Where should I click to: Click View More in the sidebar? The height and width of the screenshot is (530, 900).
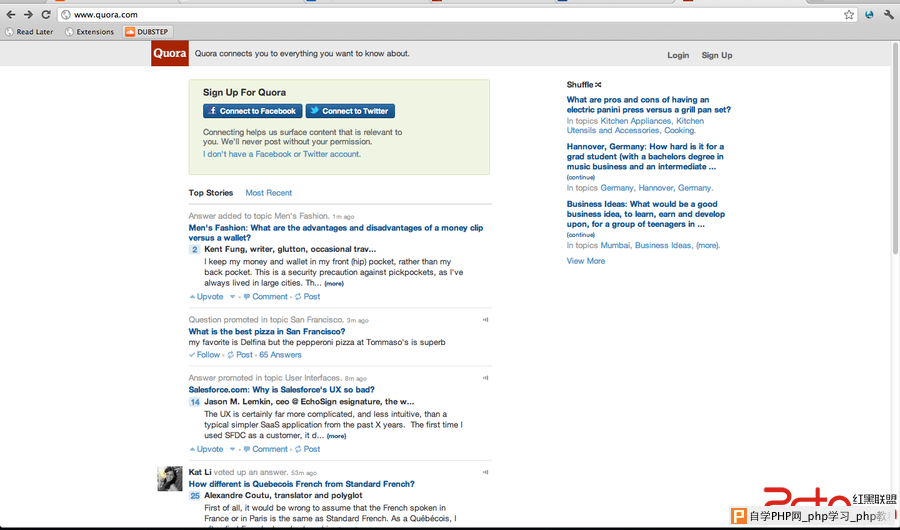pos(585,261)
